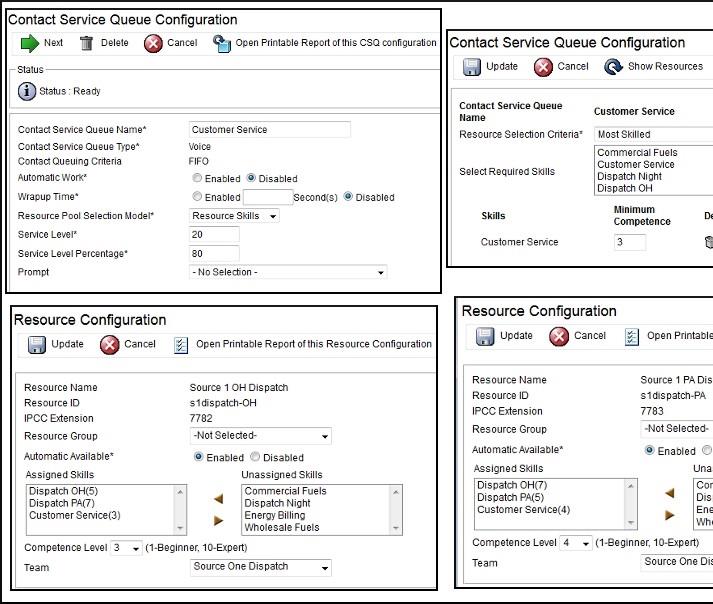
Task: Click the red Cancel icon in skills CSQ panel
Action: pyautogui.click(x=543, y=67)
